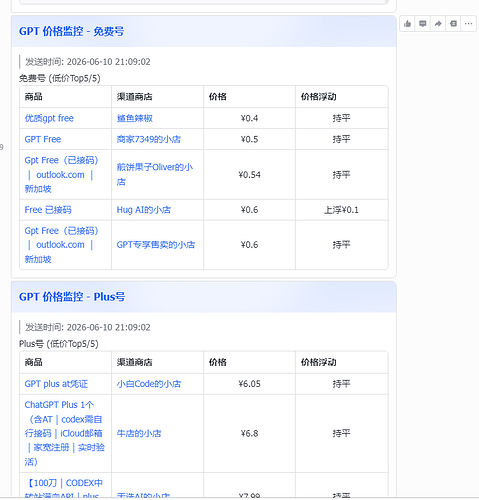The image size is (479, 500).
Task: Click 渠道商店 header in 免费号 table
Action: [134, 97]
